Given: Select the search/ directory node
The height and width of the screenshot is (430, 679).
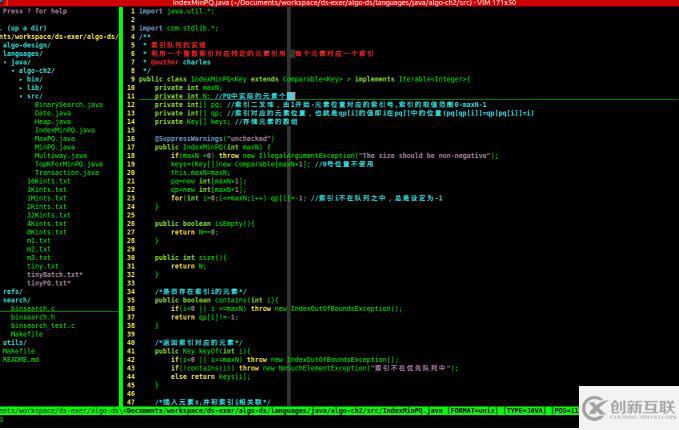Looking at the screenshot, I should coord(16,300).
